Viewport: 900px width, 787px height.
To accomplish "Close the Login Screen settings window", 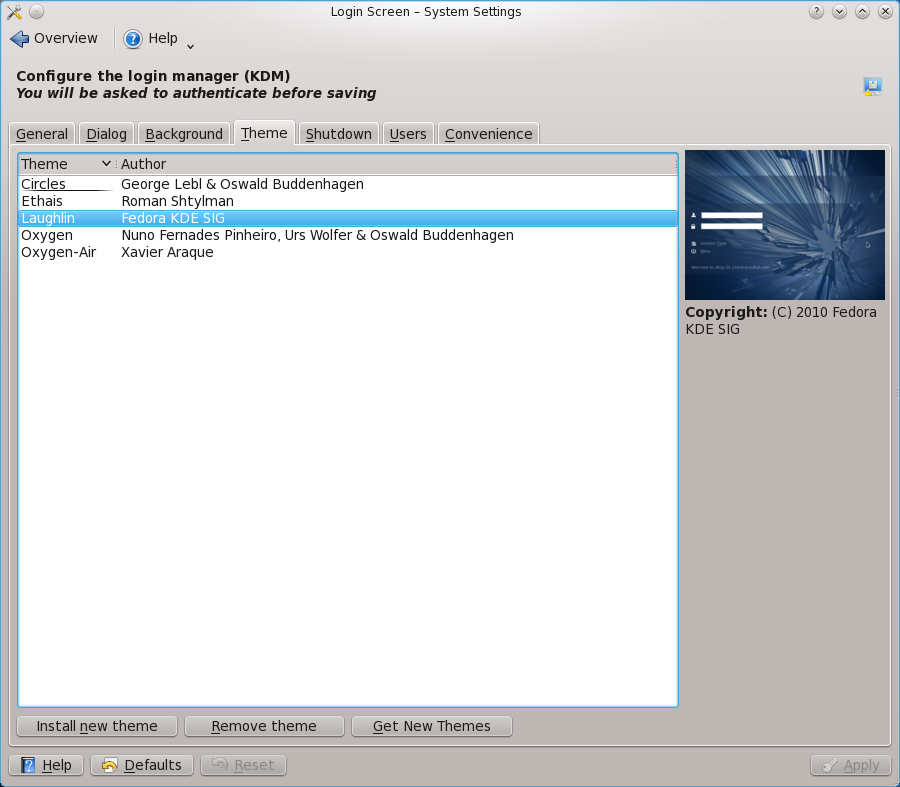I will (x=885, y=11).
